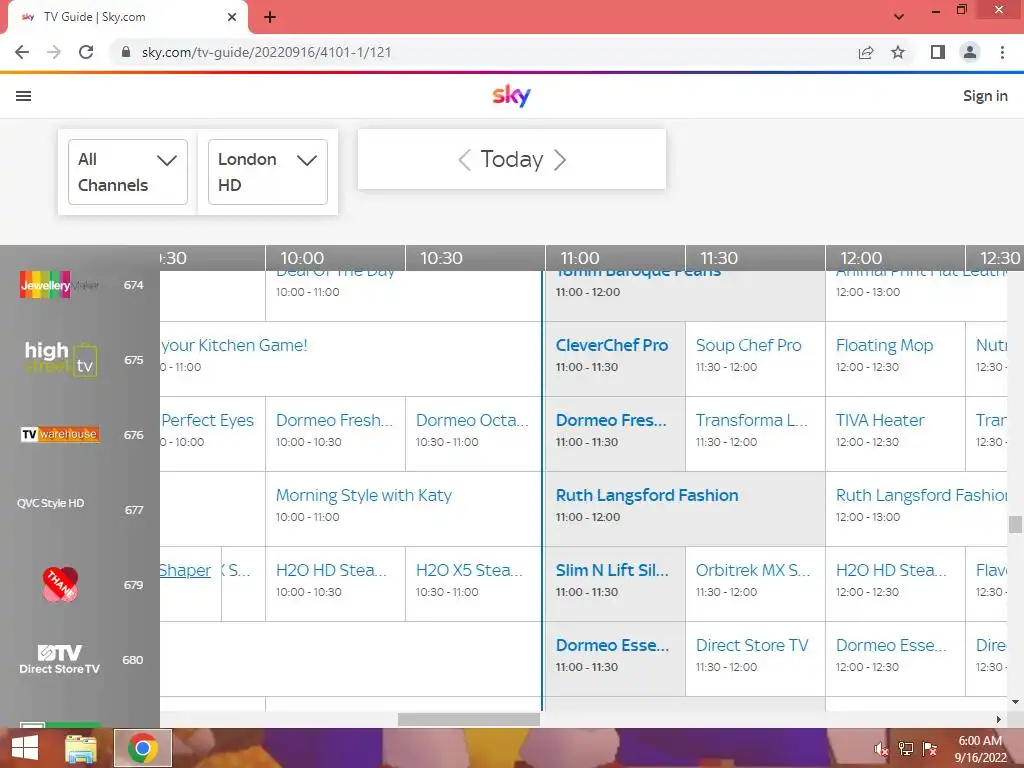Open network icon in system tray

click(x=905, y=749)
